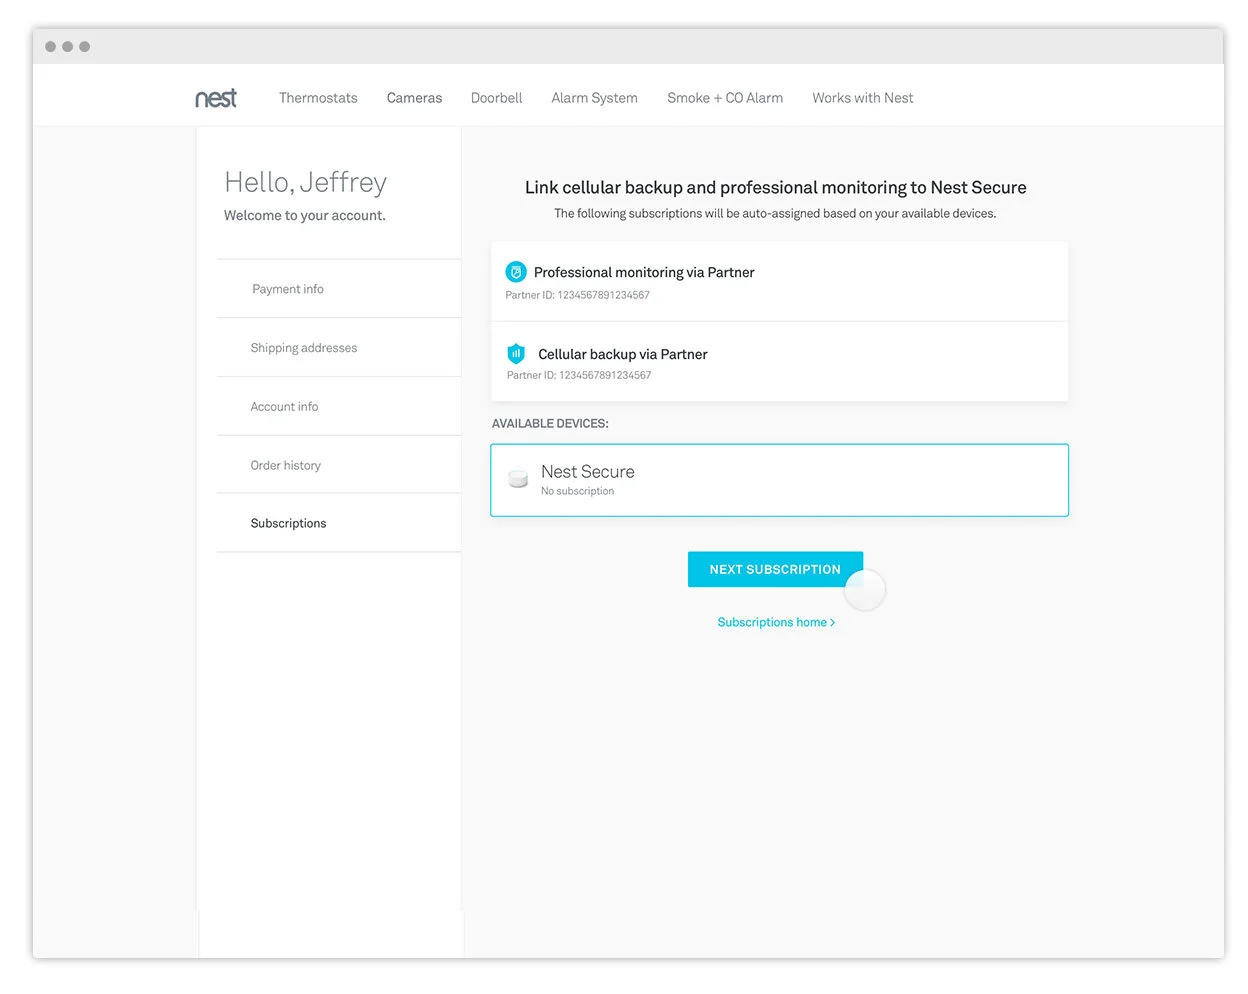Click the Cellular backup shield icon
The image size is (1248, 994).
pos(516,353)
